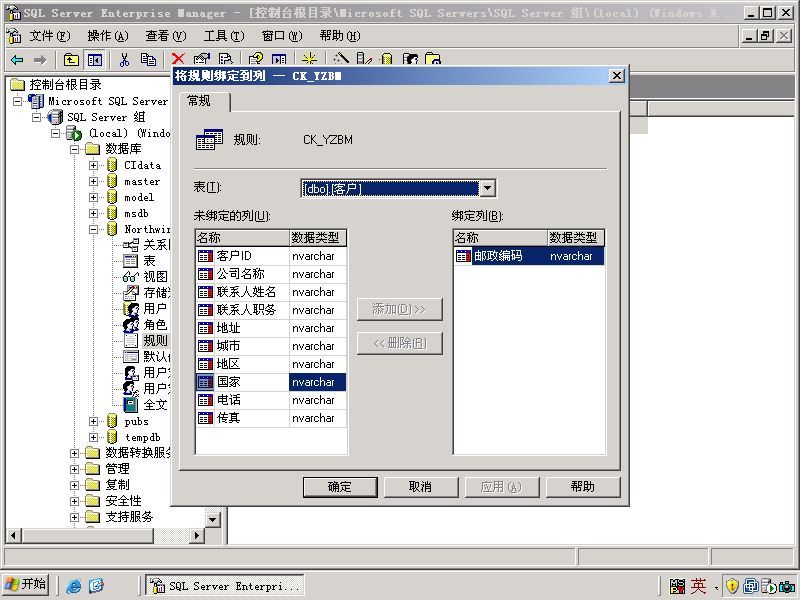Select the 传真 column row

click(x=271, y=418)
